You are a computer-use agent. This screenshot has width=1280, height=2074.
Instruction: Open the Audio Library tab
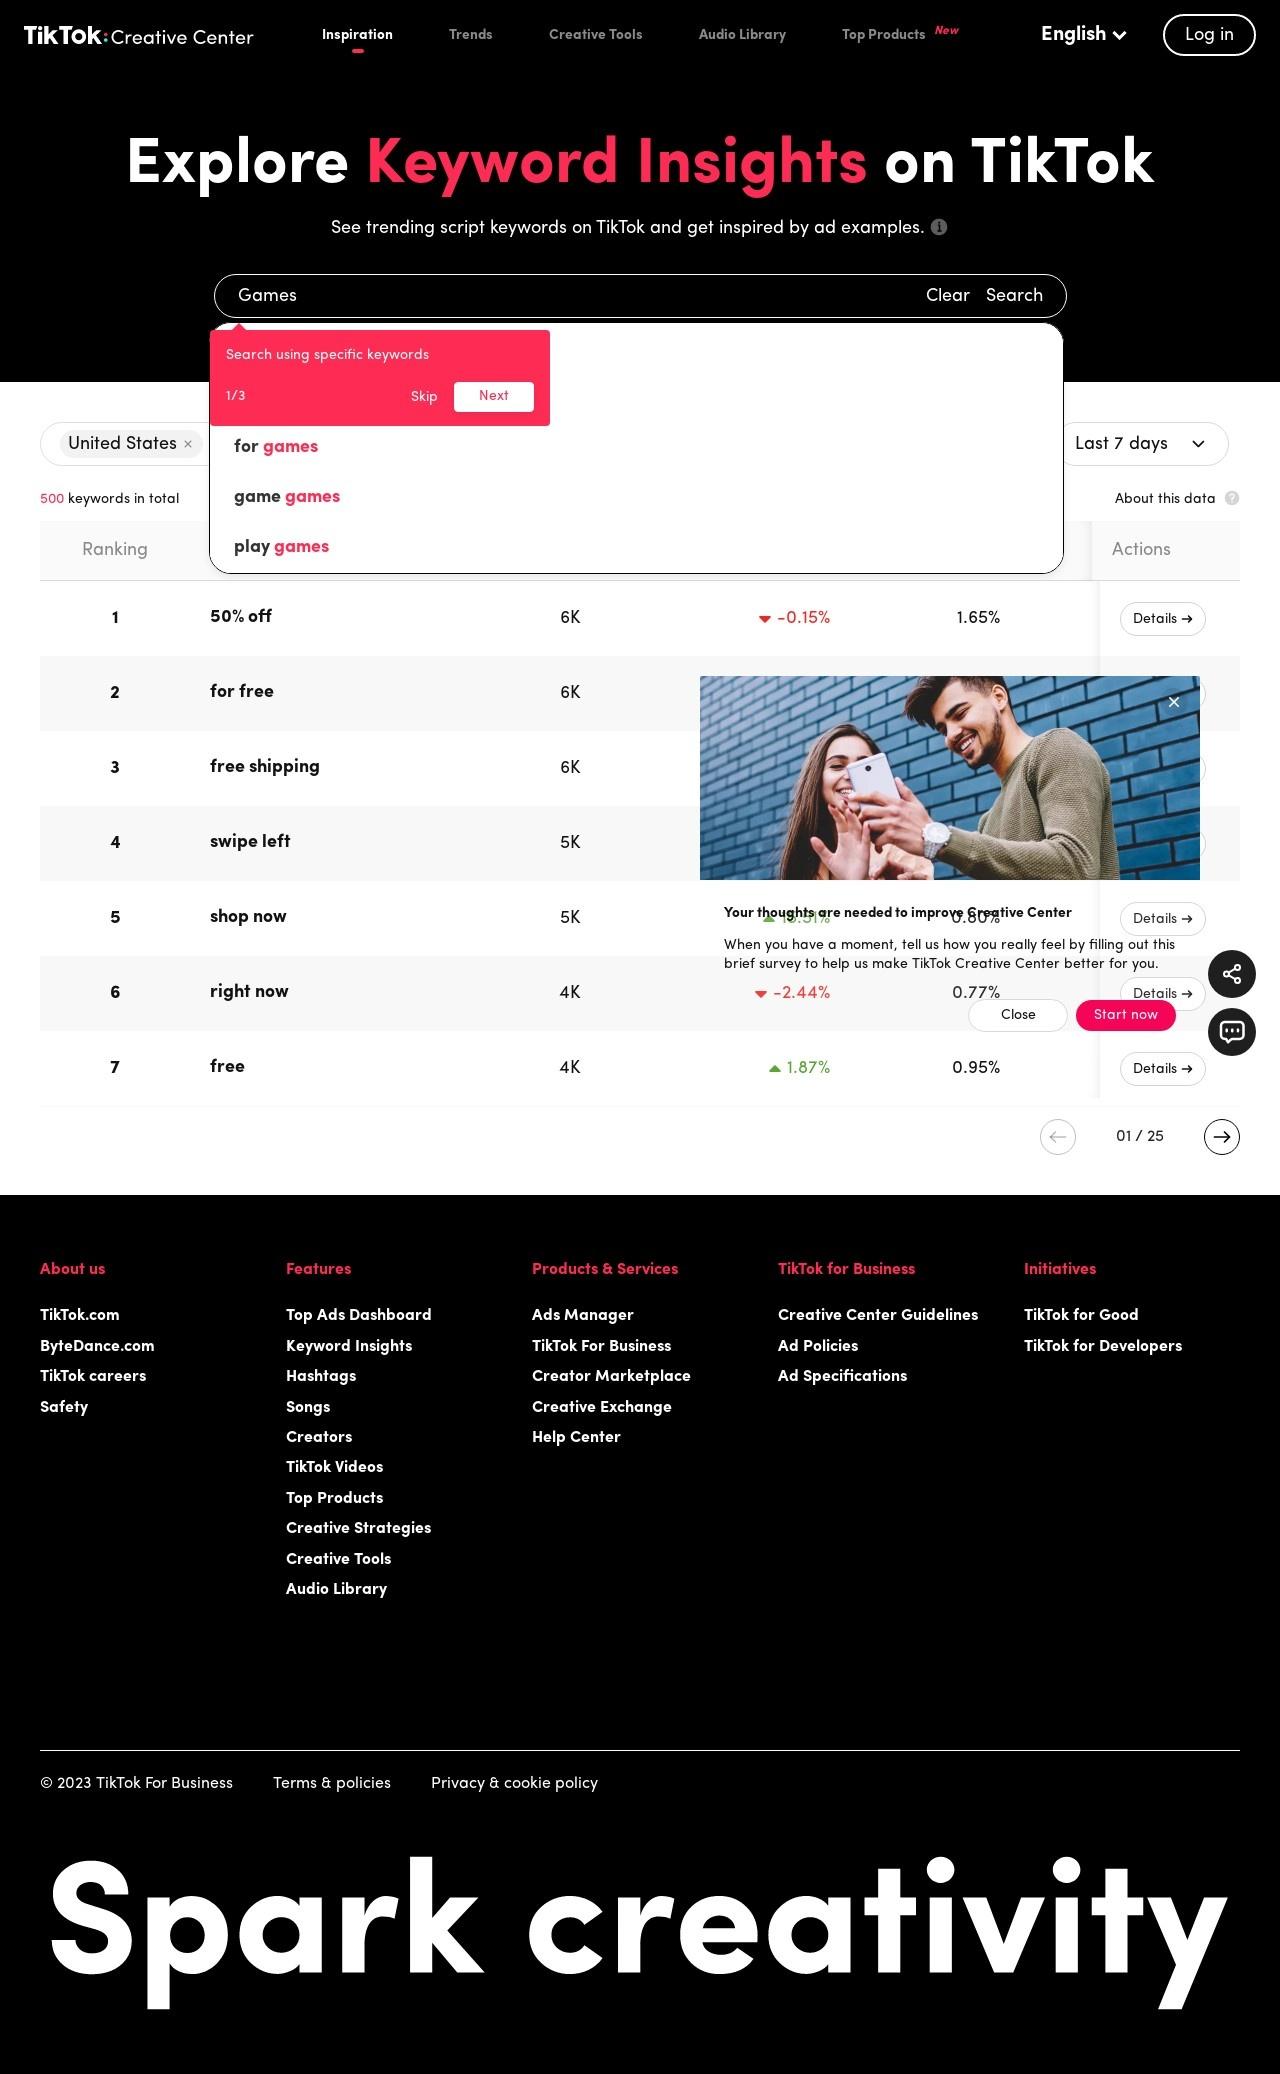pos(742,34)
